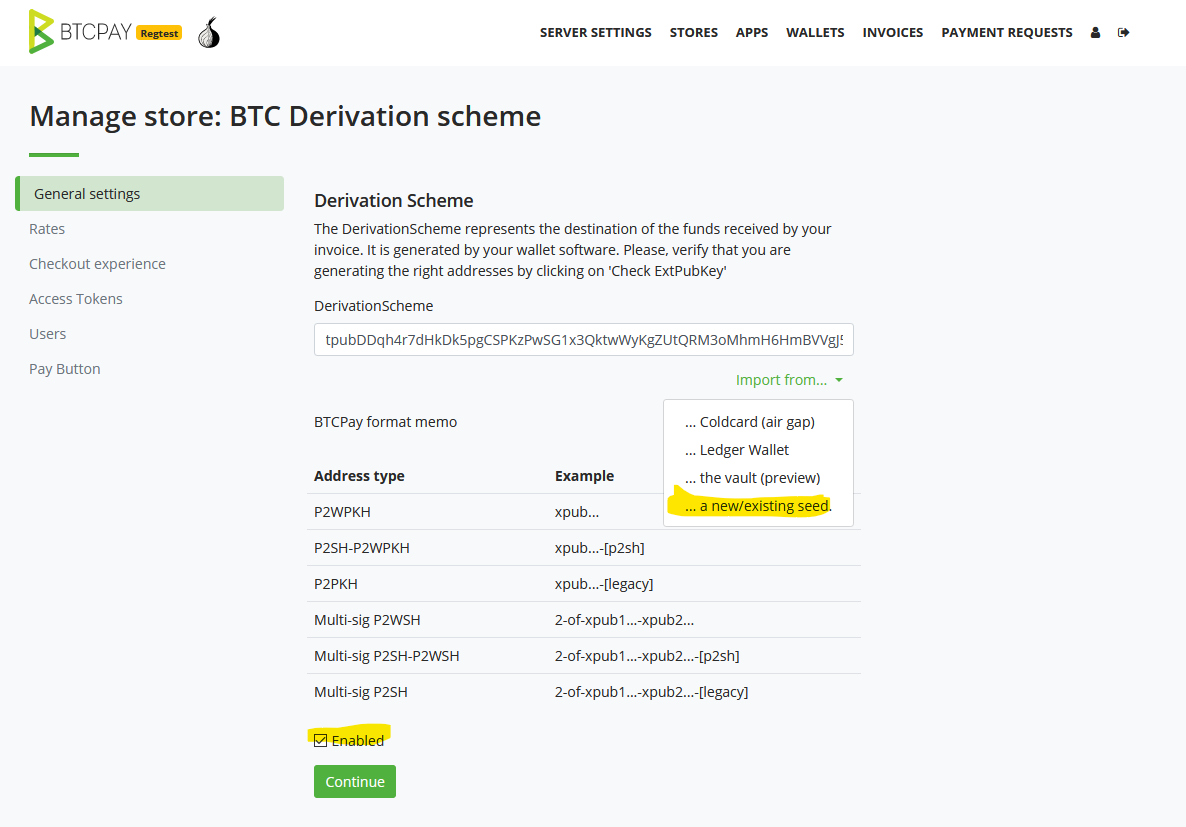Screen dimensions: 1186x827
Task: Select the Rates settings section
Action: point(47,228)
